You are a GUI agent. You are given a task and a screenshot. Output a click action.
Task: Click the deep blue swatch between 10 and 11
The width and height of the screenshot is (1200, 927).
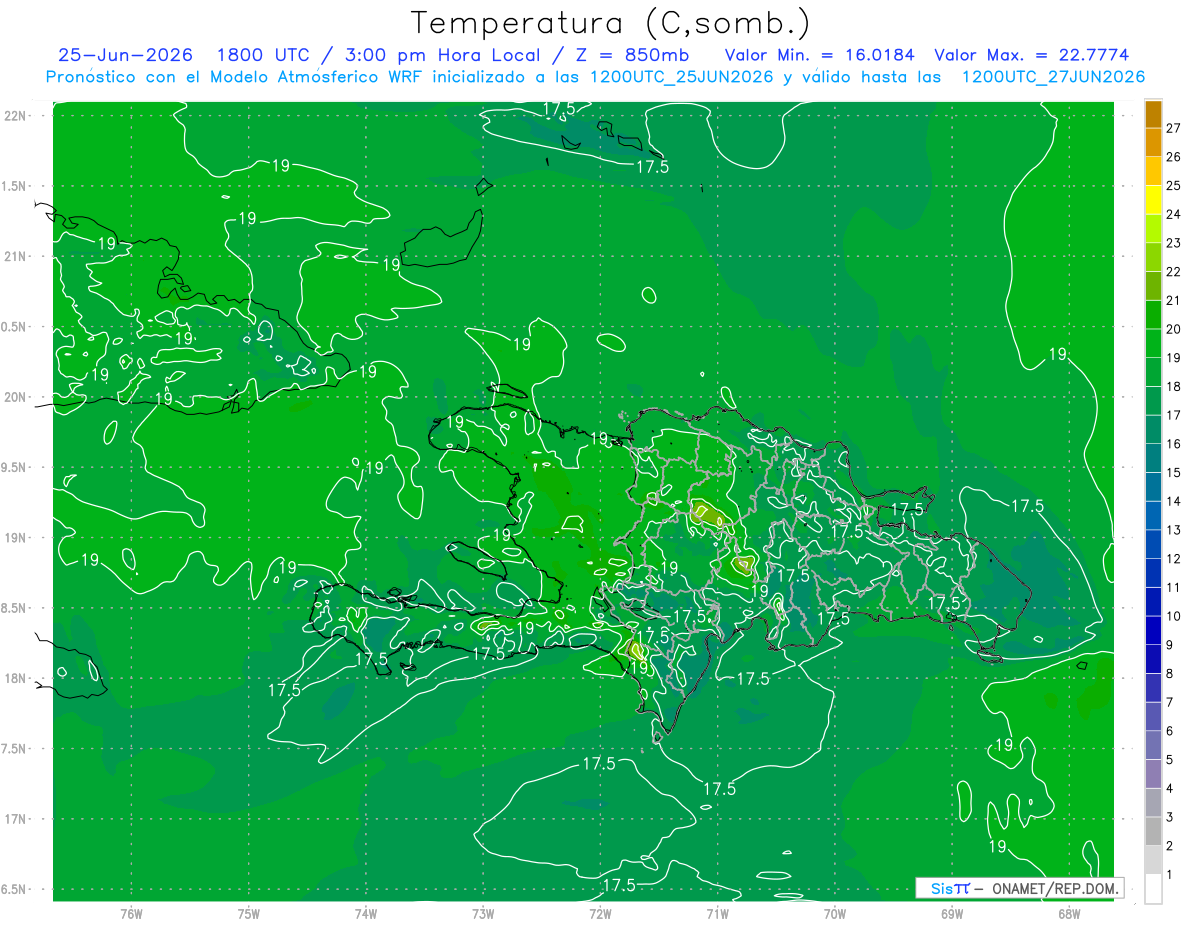[x=1153, y=602]
